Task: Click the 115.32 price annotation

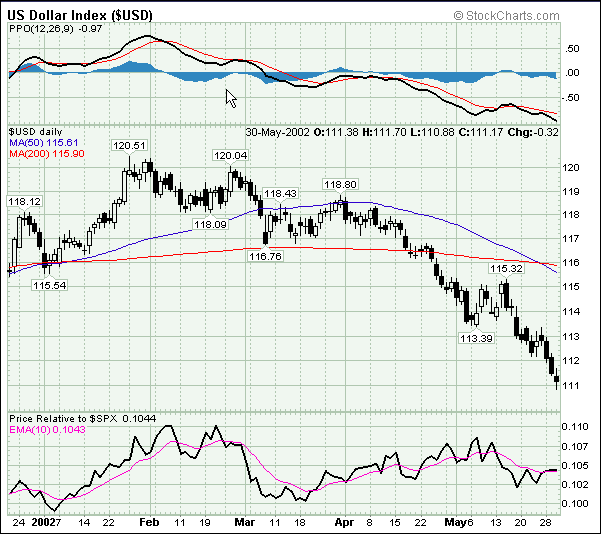Action: pos(506,269)
